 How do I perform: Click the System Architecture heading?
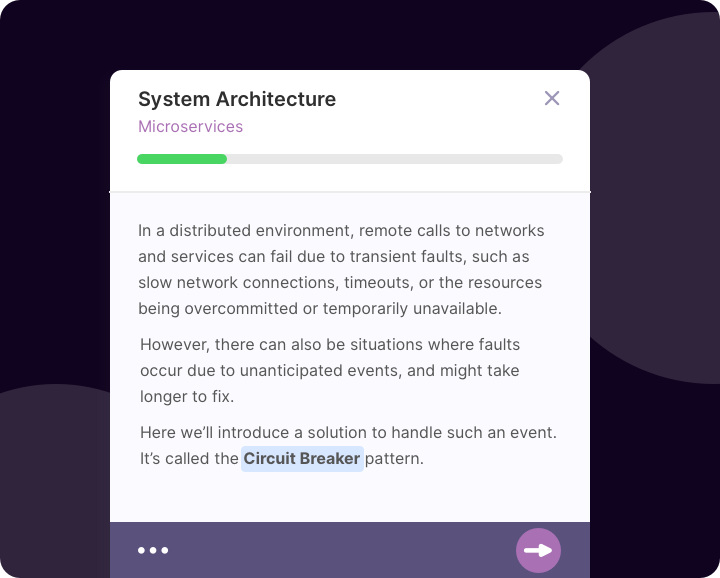coord(237,99)
